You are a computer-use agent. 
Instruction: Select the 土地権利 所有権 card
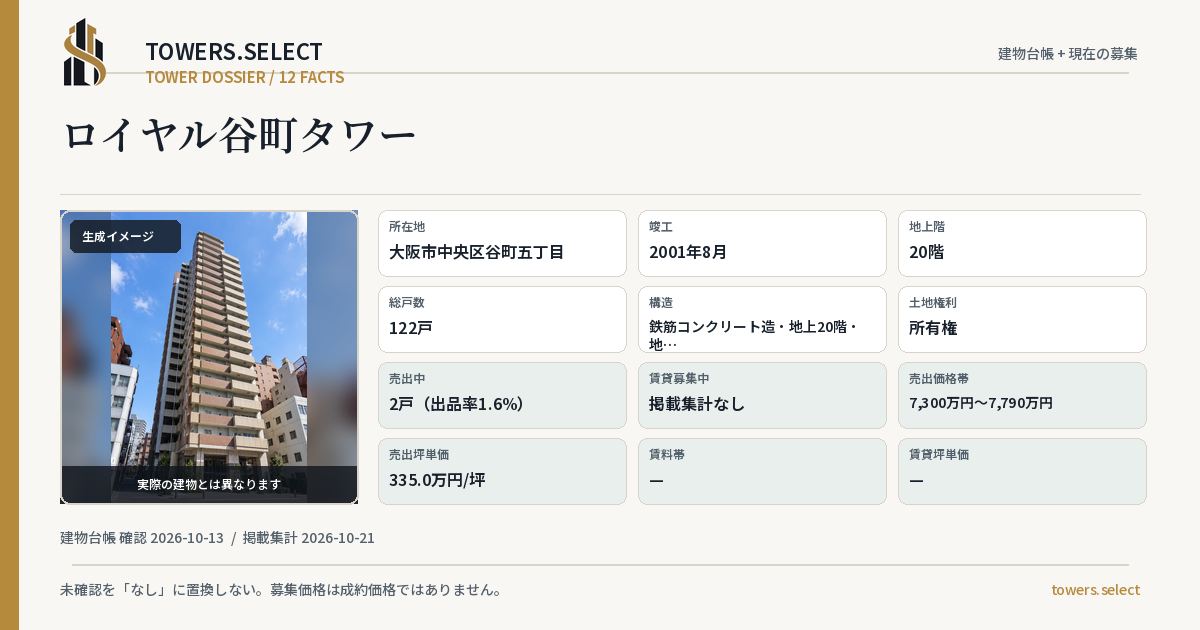click(x=1022, y=319)
